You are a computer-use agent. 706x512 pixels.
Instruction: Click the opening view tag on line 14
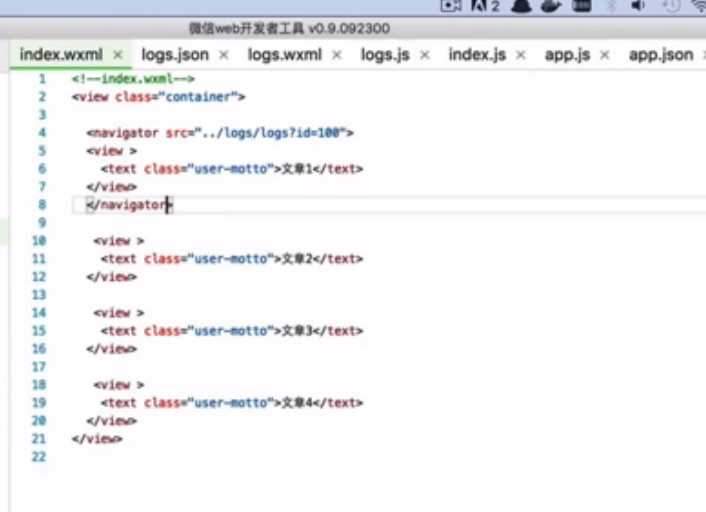coord(119,313)
